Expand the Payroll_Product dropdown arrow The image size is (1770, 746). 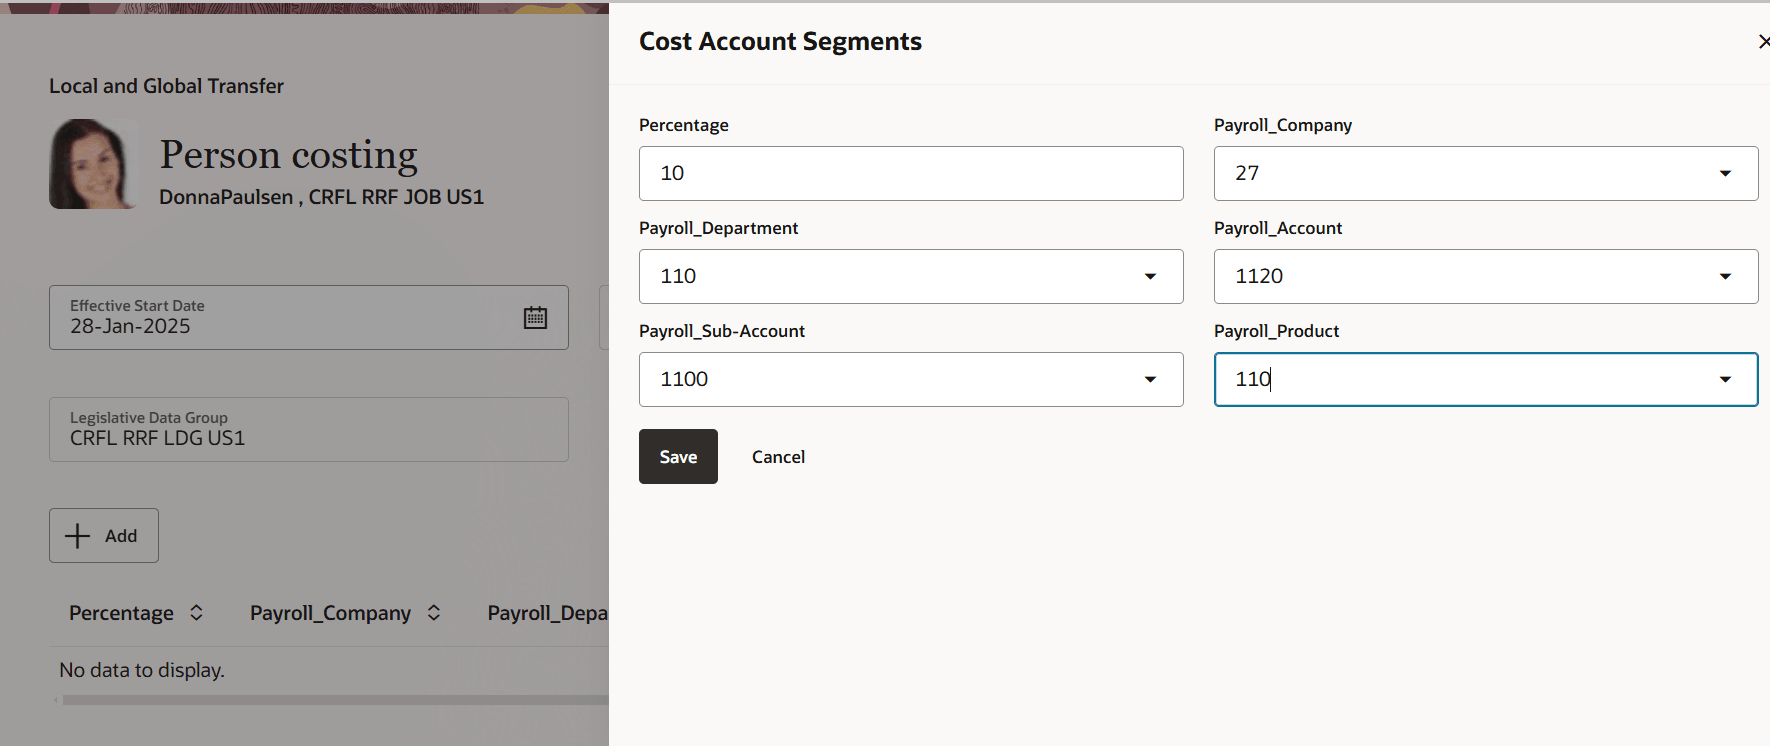click(x=1725, y=380)
